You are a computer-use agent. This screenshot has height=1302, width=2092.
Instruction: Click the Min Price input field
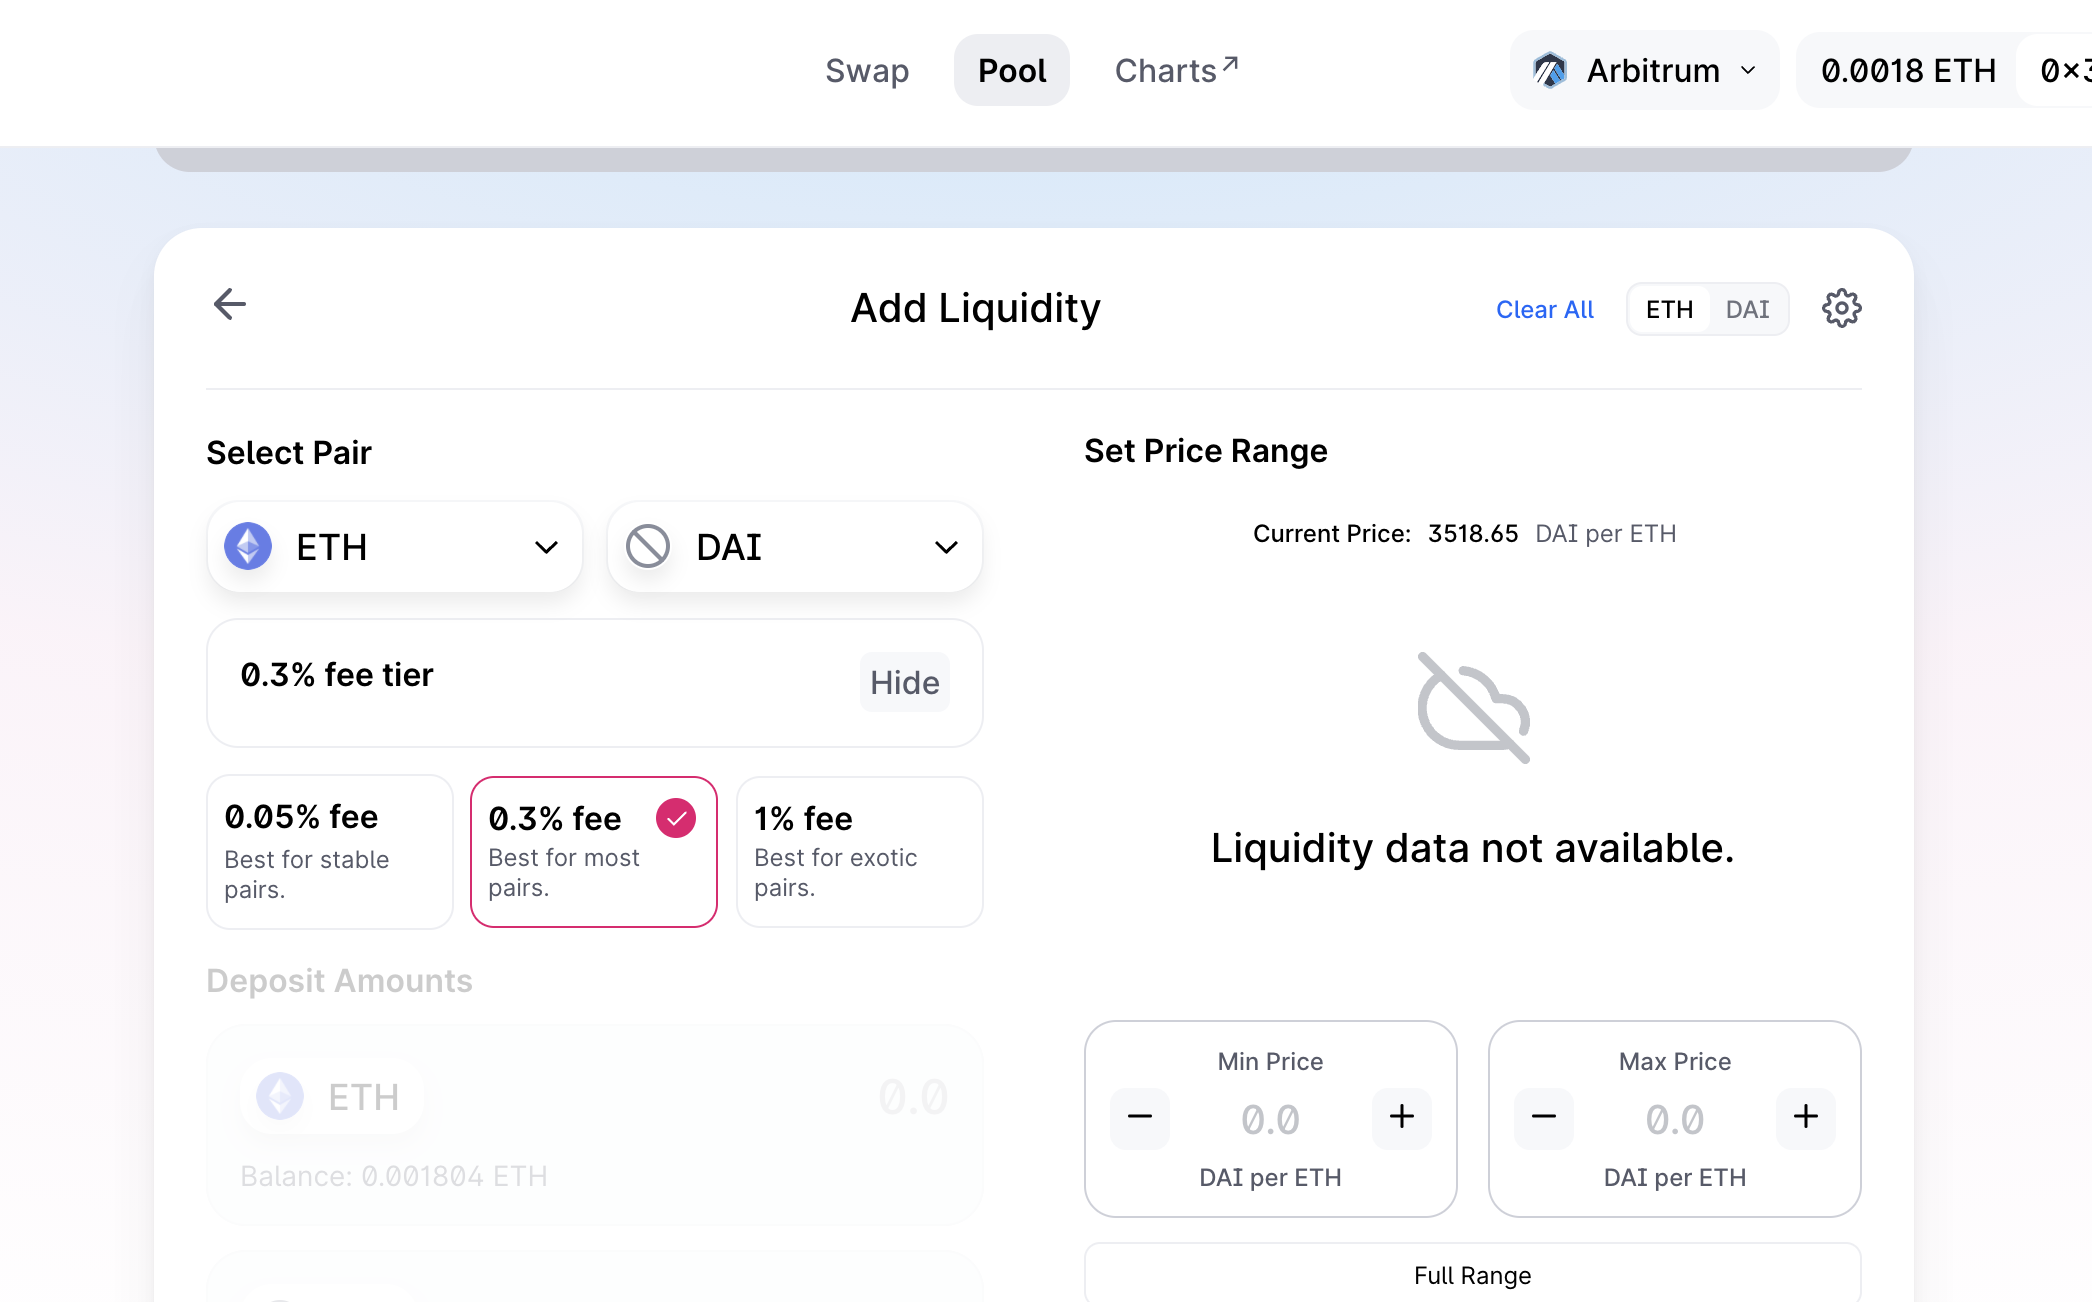(1270, 1119)
